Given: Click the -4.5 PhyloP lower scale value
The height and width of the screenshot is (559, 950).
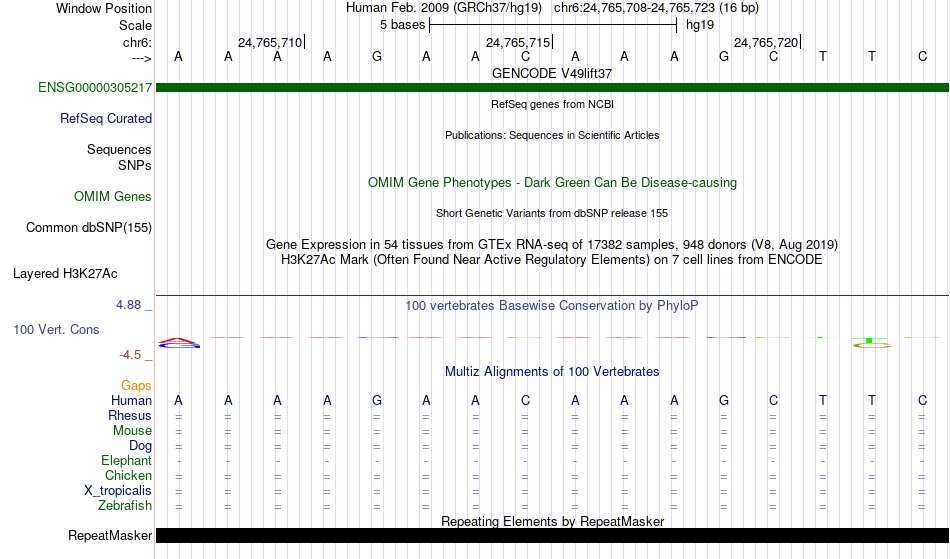Looking at the screenshot, I should (130, 354).
